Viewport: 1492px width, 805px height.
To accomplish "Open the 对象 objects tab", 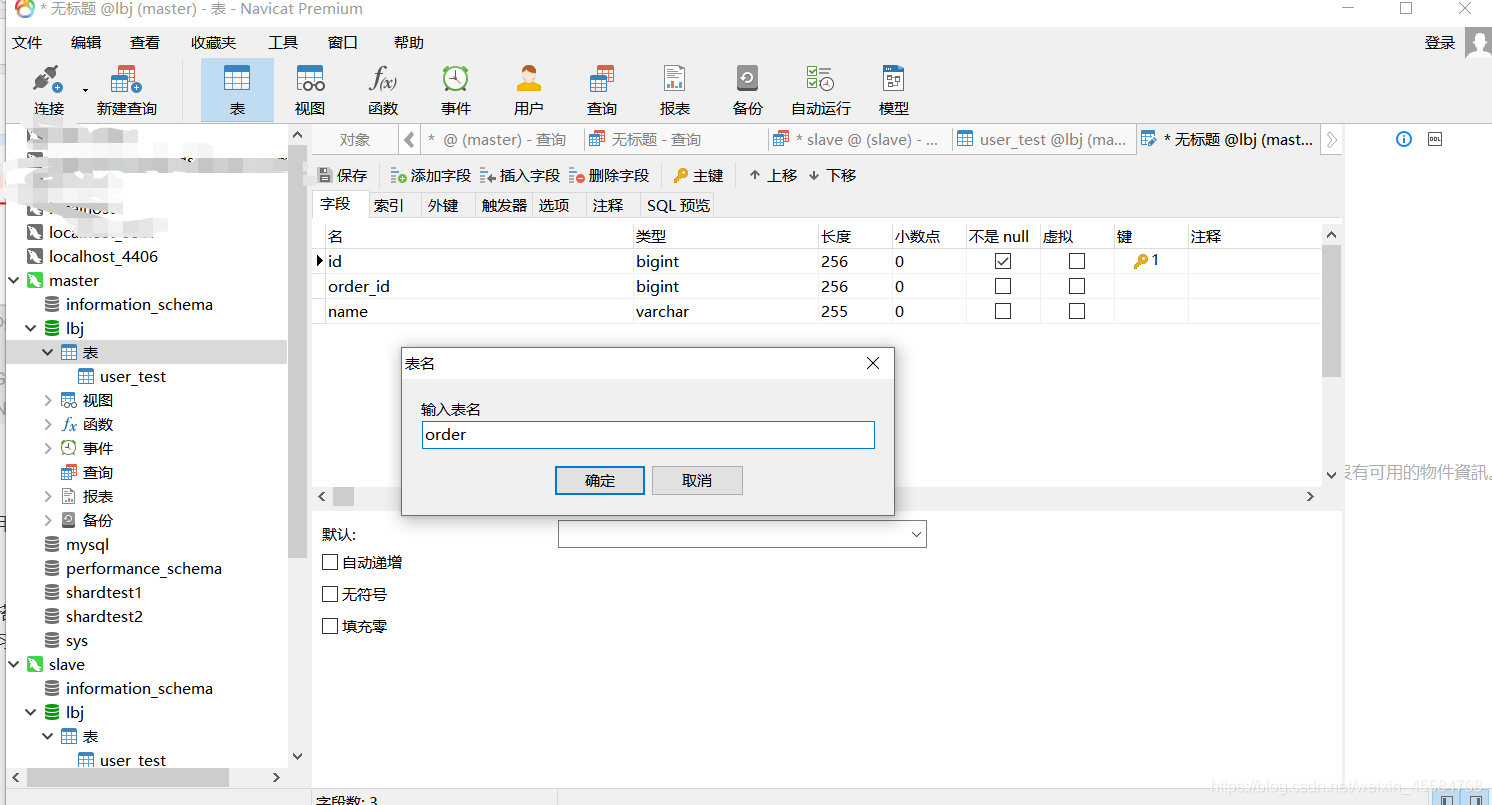I will tap(355, 139).
